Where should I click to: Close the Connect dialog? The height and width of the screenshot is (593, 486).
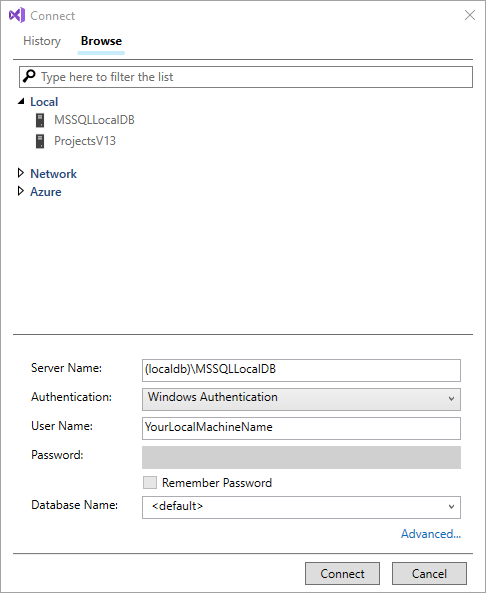tap(470, 15)
